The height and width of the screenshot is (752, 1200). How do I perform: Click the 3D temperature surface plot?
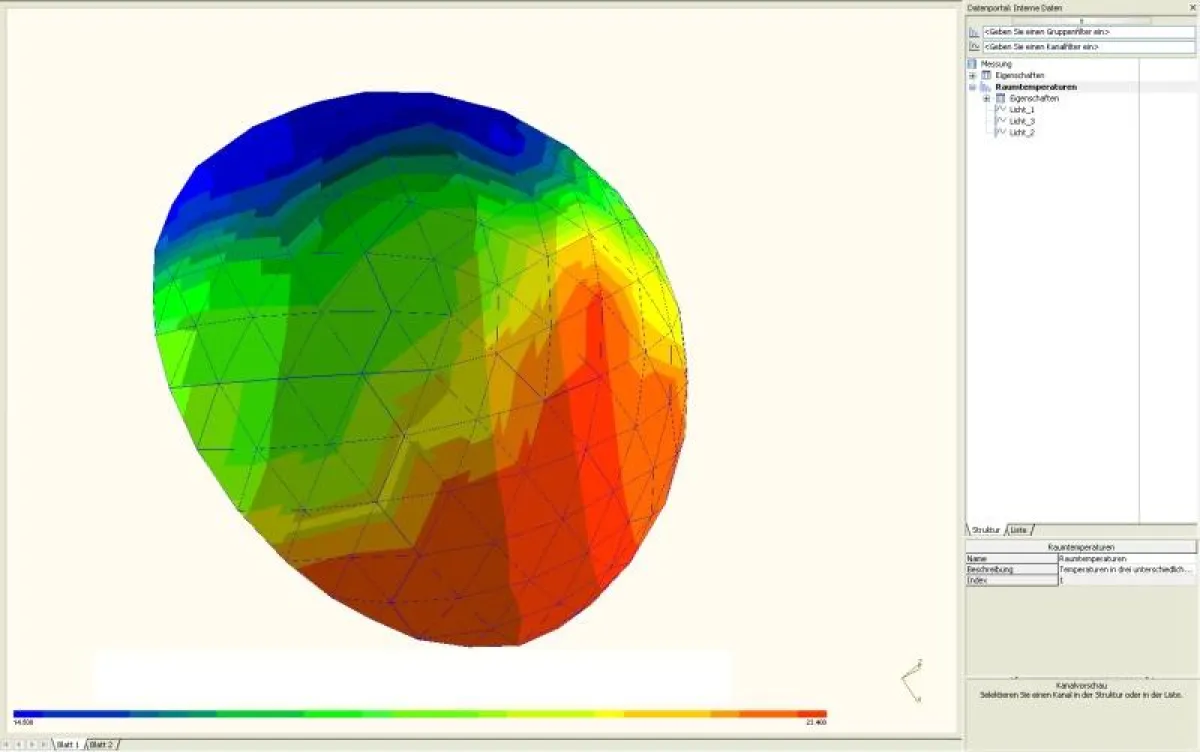[x=420, y=370]
